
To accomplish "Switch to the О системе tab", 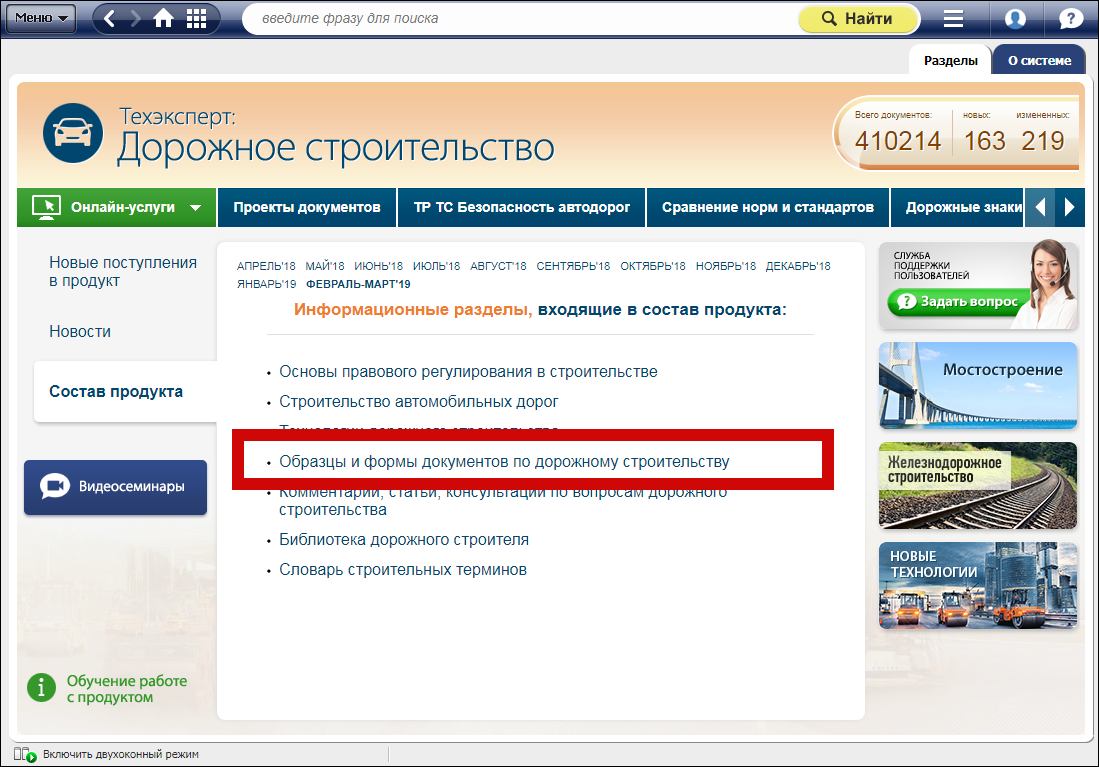I will tap(1038, 60).
